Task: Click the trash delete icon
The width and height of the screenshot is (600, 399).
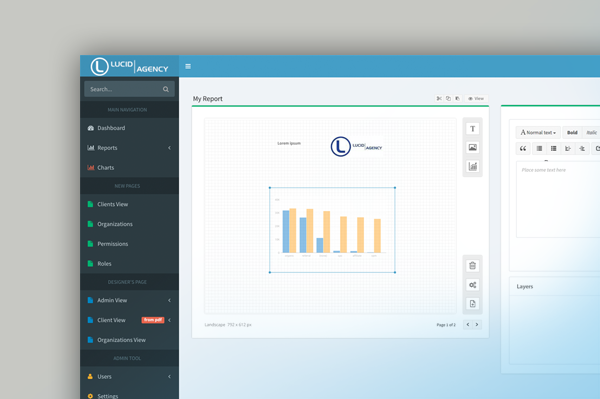Action: 473,265
